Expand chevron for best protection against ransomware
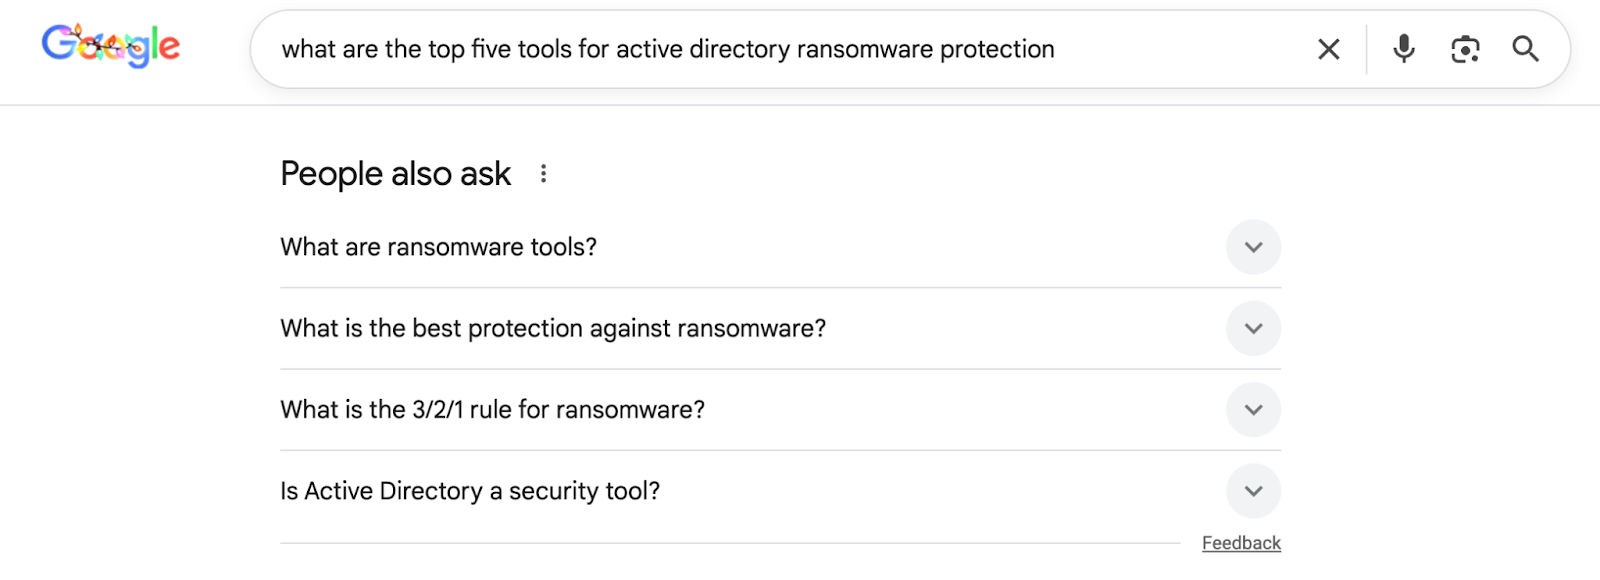This screenshot has width=1600, height=580. click(x=1253, y=328)
